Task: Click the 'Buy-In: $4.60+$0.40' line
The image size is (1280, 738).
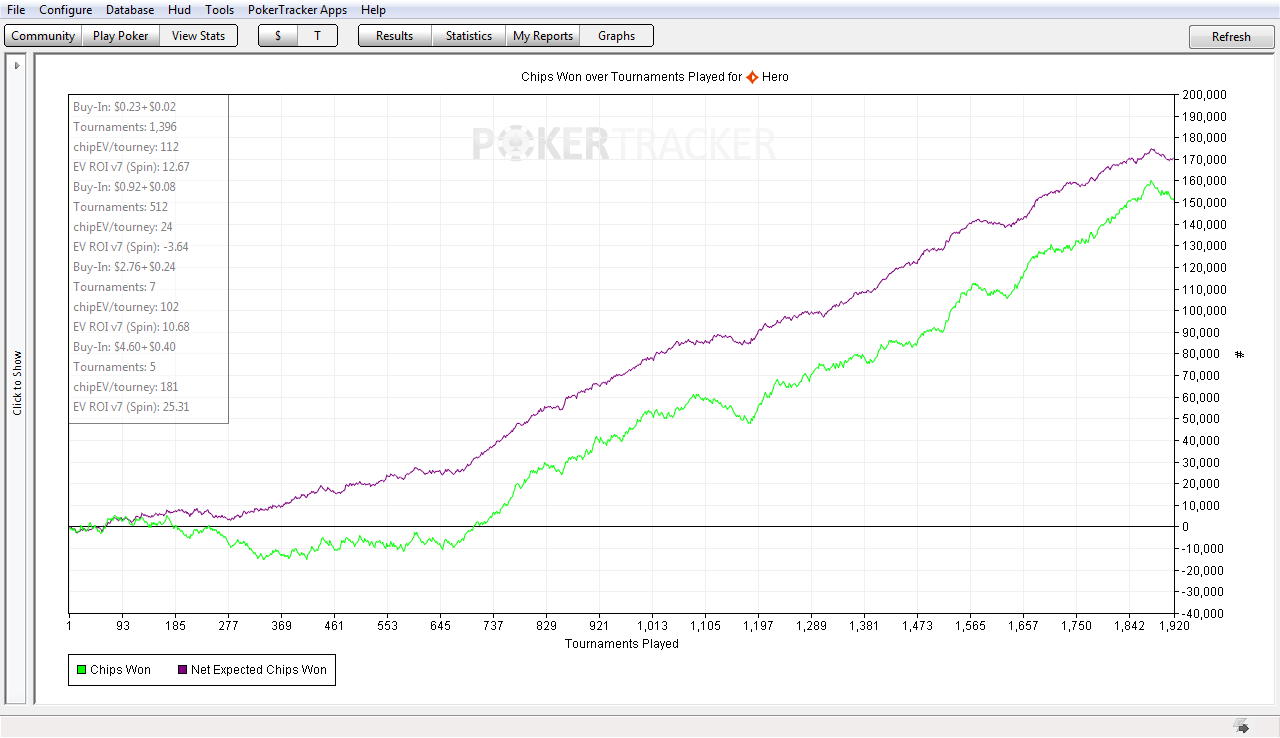Action: 124,347
